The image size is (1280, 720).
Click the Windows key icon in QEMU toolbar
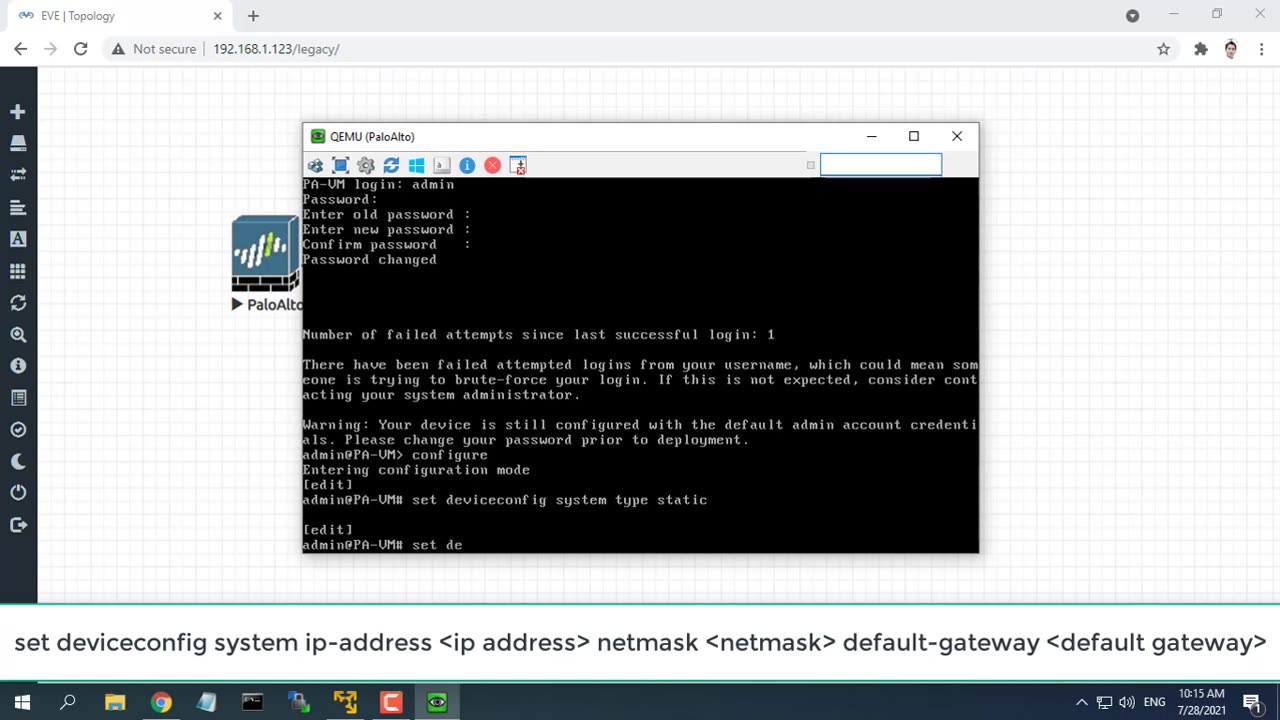[x=416, y=165]
